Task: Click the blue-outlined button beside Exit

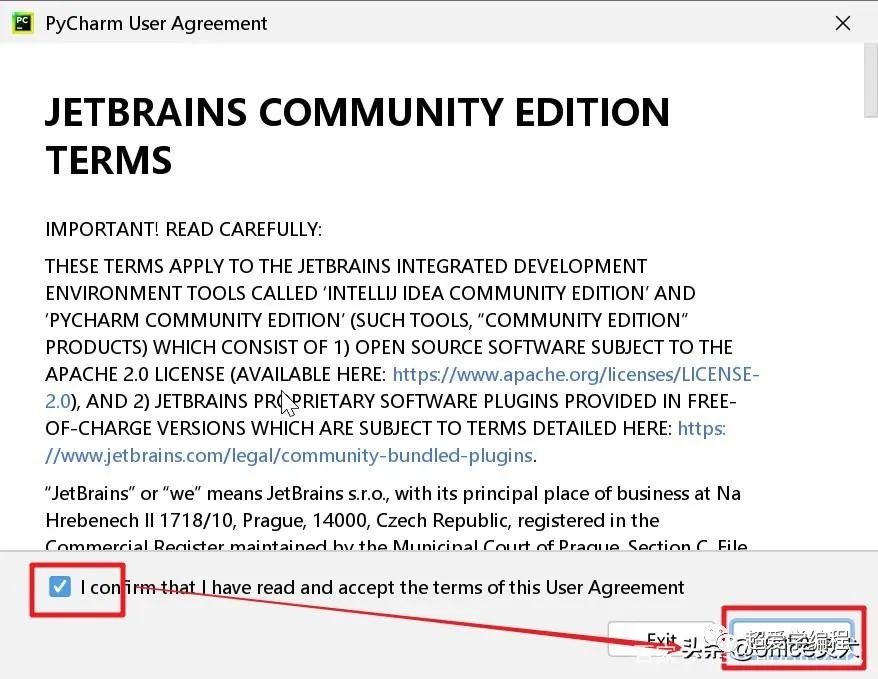Action: tap(792, 639)
